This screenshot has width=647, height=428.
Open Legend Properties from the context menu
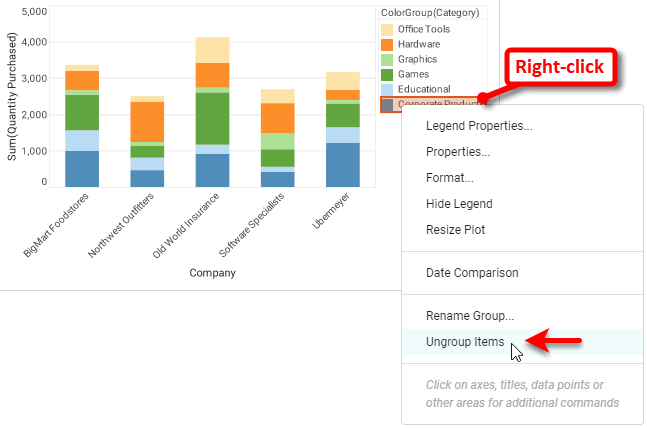478,126
